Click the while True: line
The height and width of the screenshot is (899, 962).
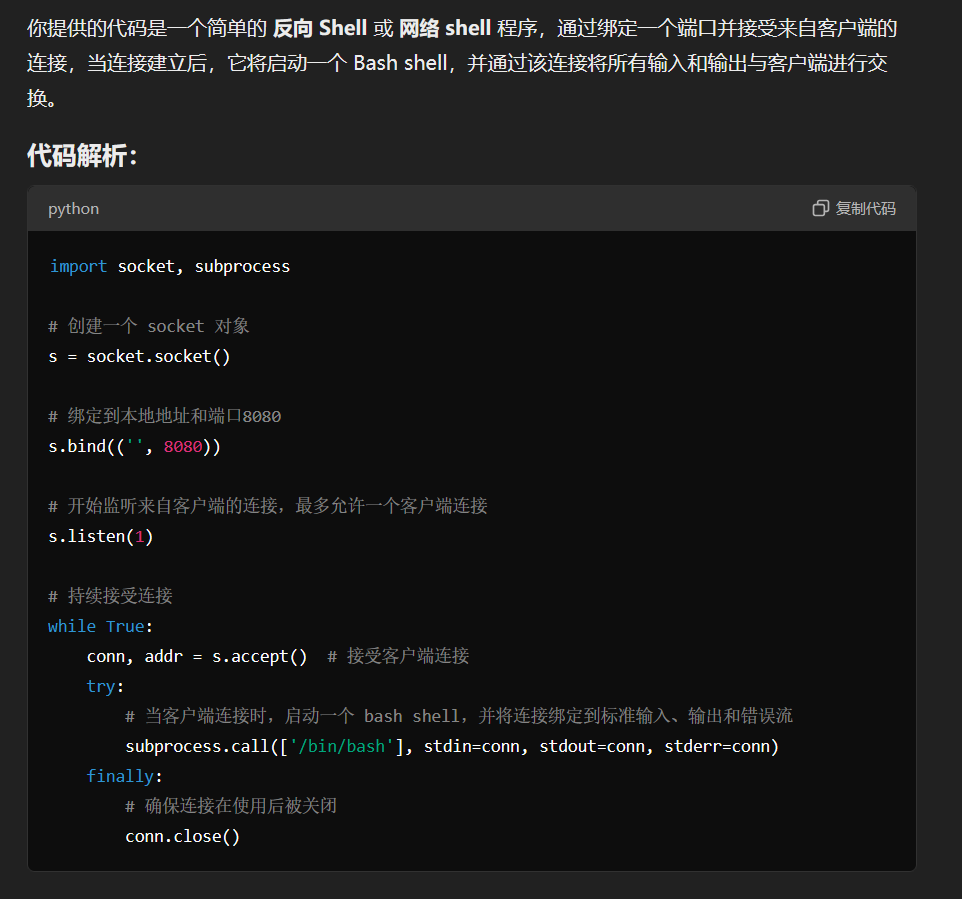point(101,626)
